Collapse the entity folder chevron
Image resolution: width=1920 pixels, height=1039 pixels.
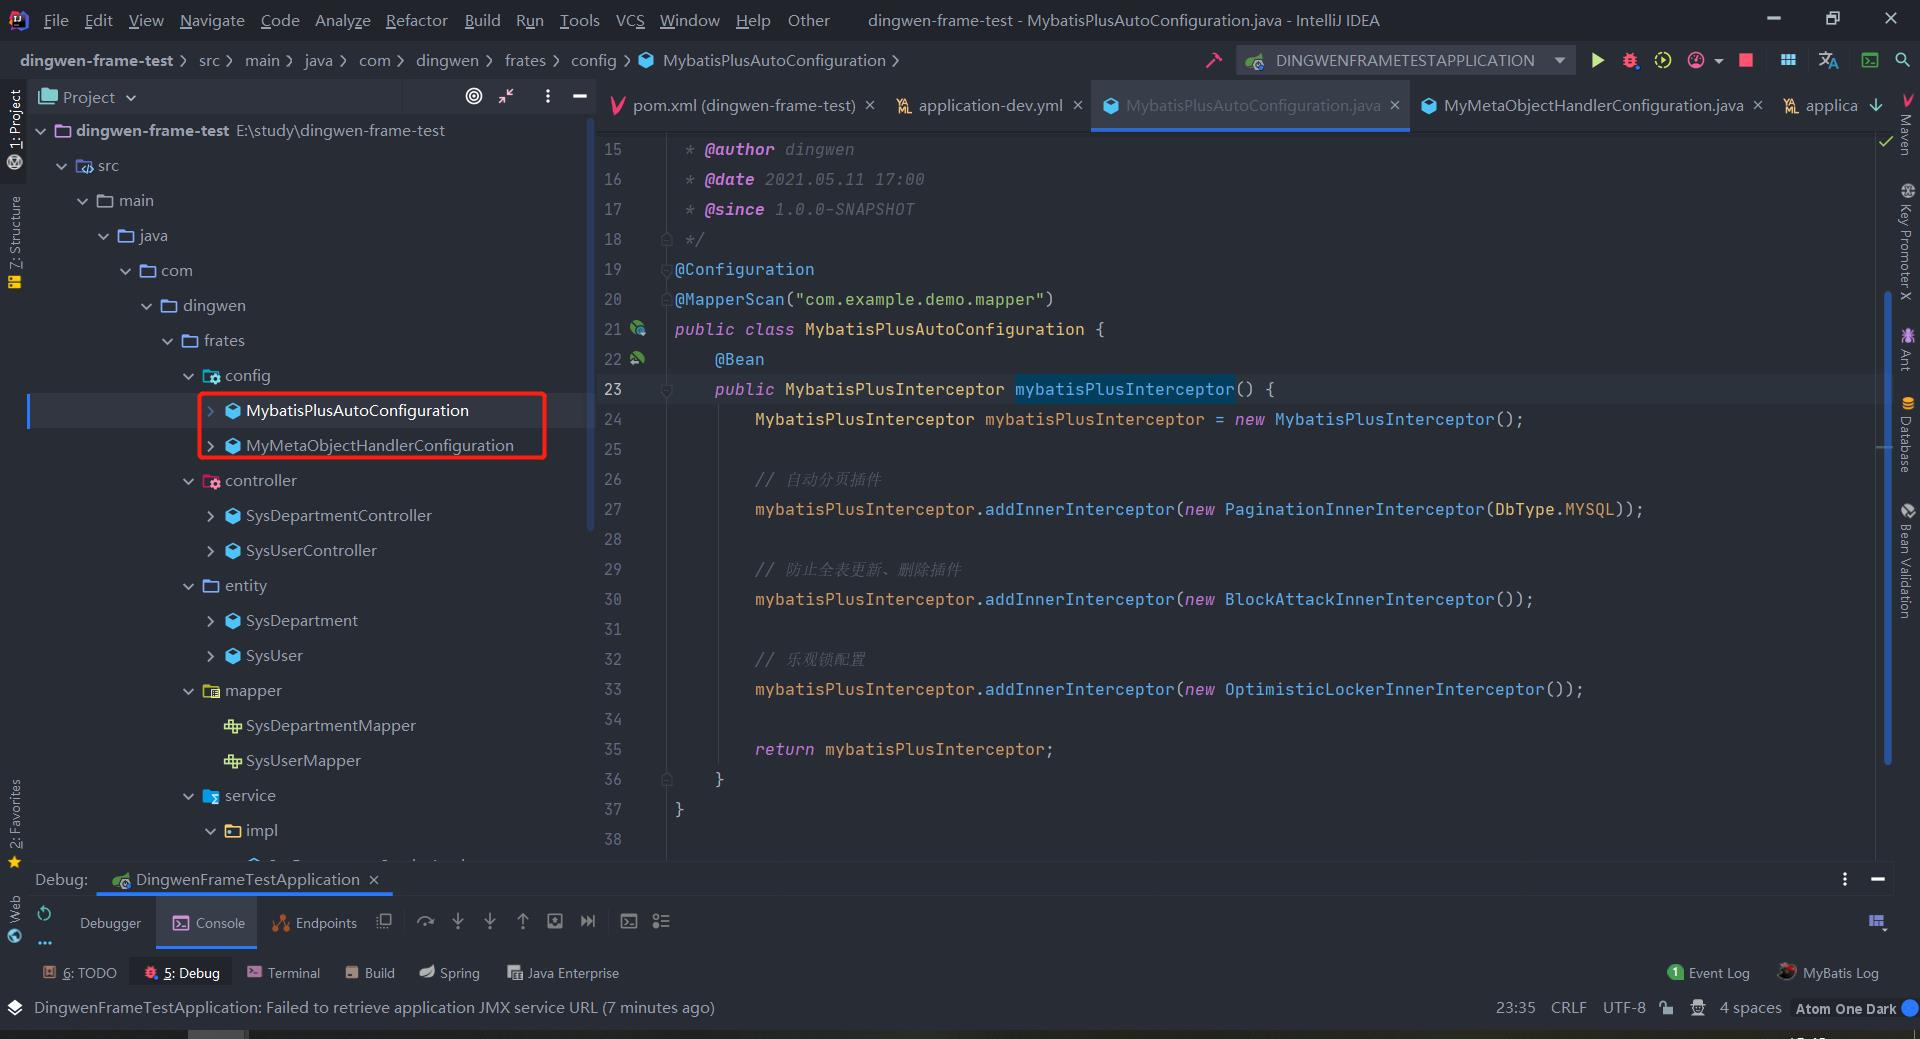[x=188, y=586]
